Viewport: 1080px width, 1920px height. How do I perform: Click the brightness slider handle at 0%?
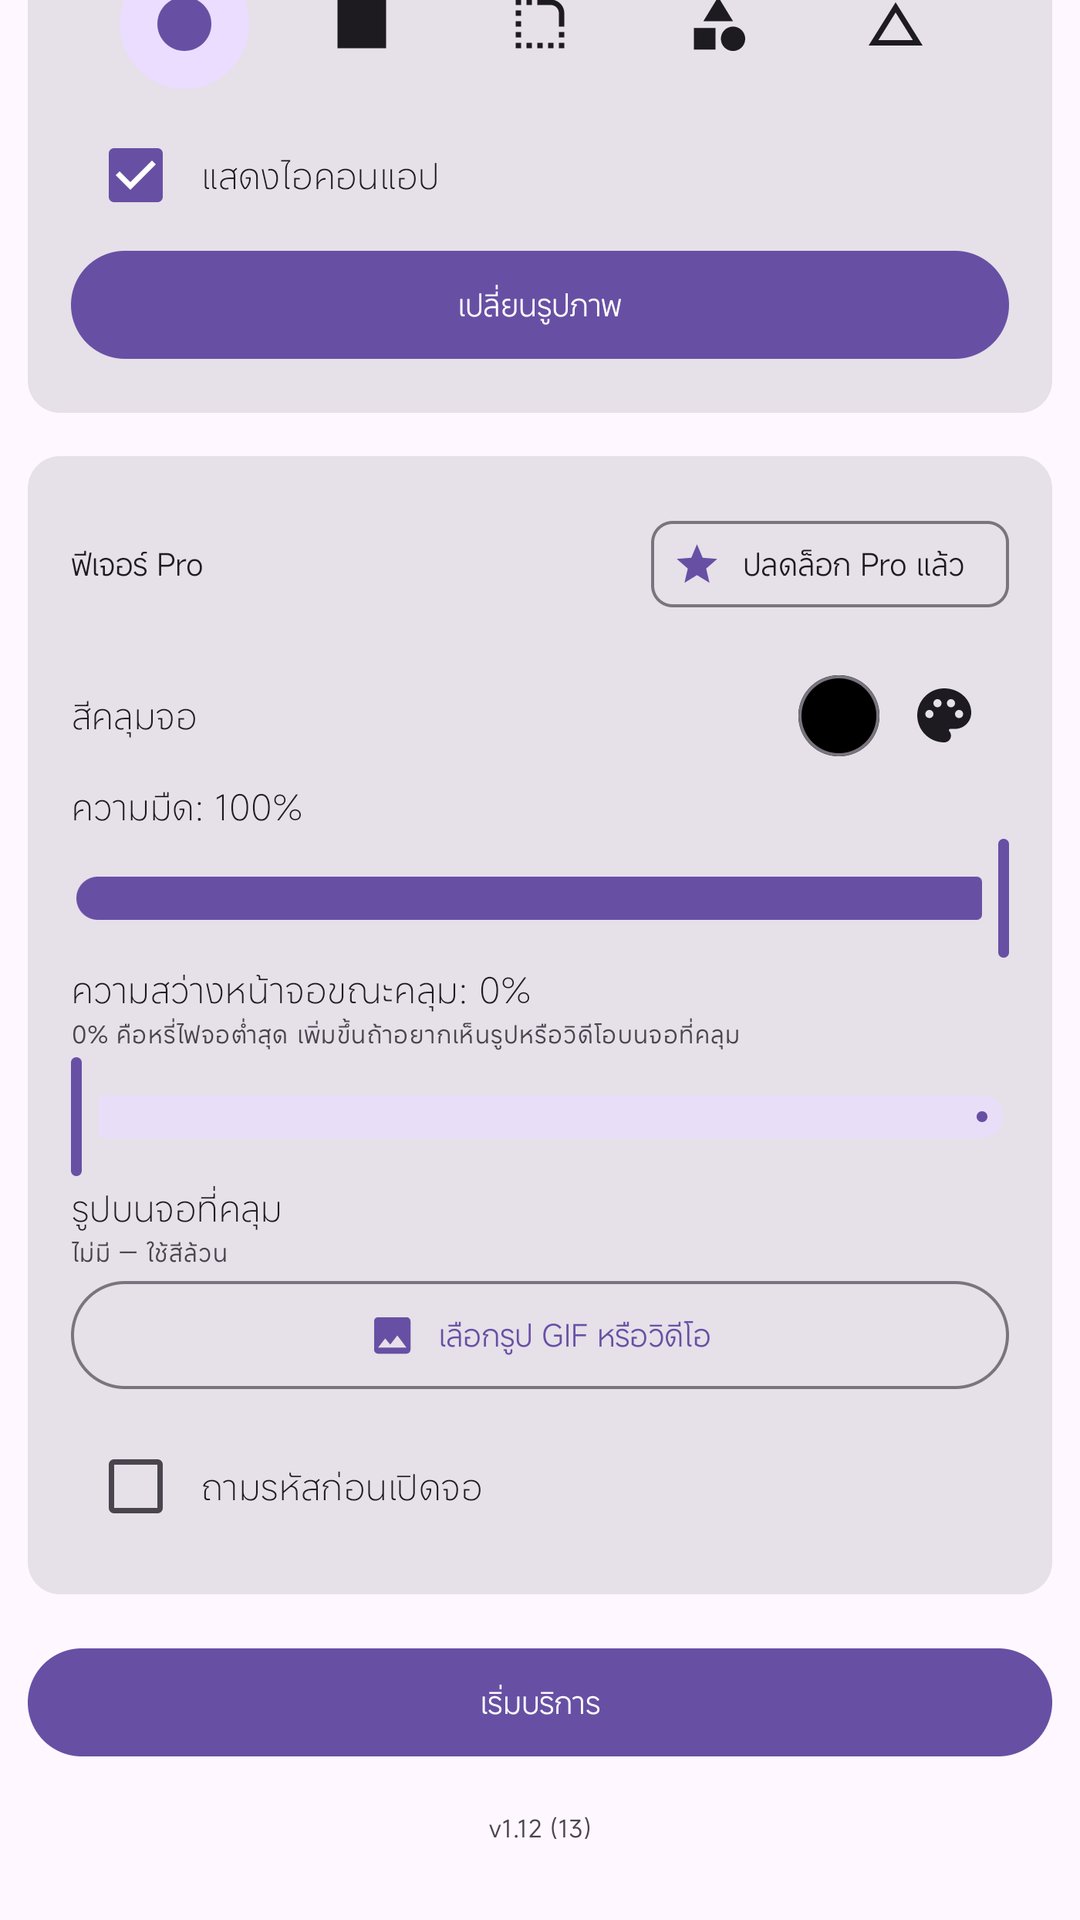pos(76,1116)
